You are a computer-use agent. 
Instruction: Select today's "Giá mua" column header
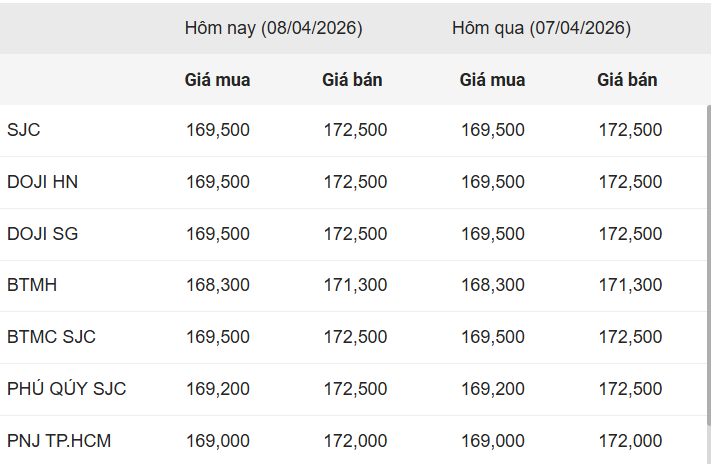point(217,80)
